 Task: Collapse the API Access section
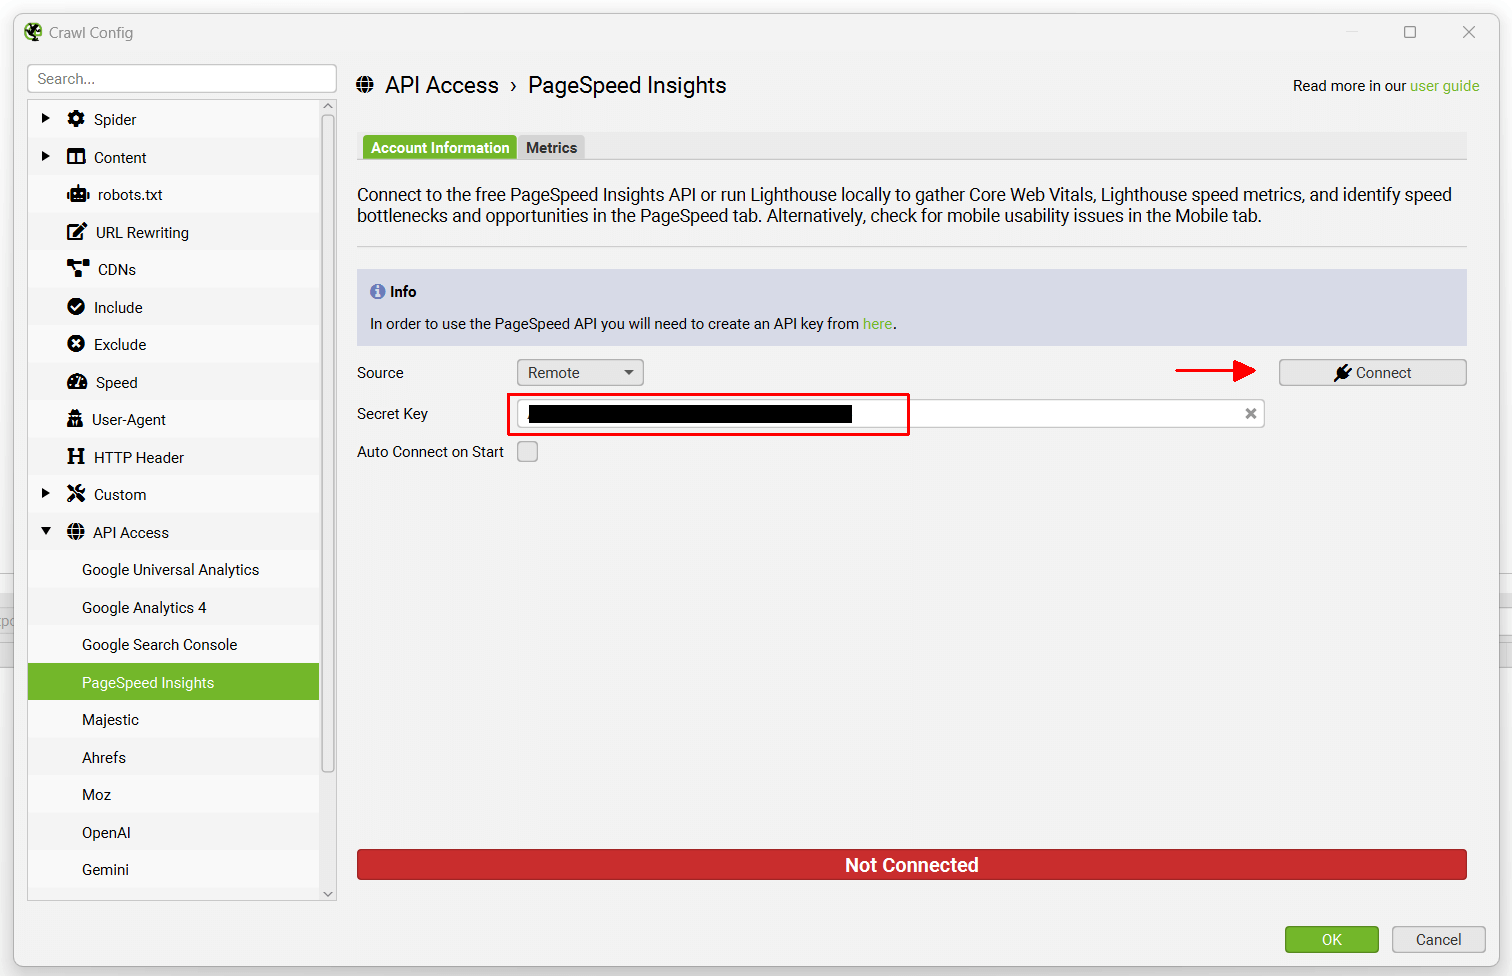[x=44, y=532]
